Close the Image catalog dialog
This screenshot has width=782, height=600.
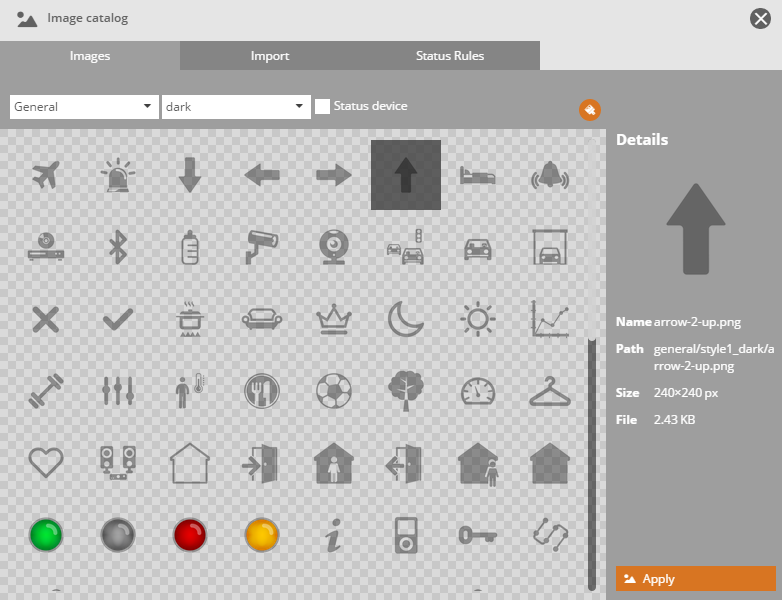pyautogui.click(x=760, y=18)
